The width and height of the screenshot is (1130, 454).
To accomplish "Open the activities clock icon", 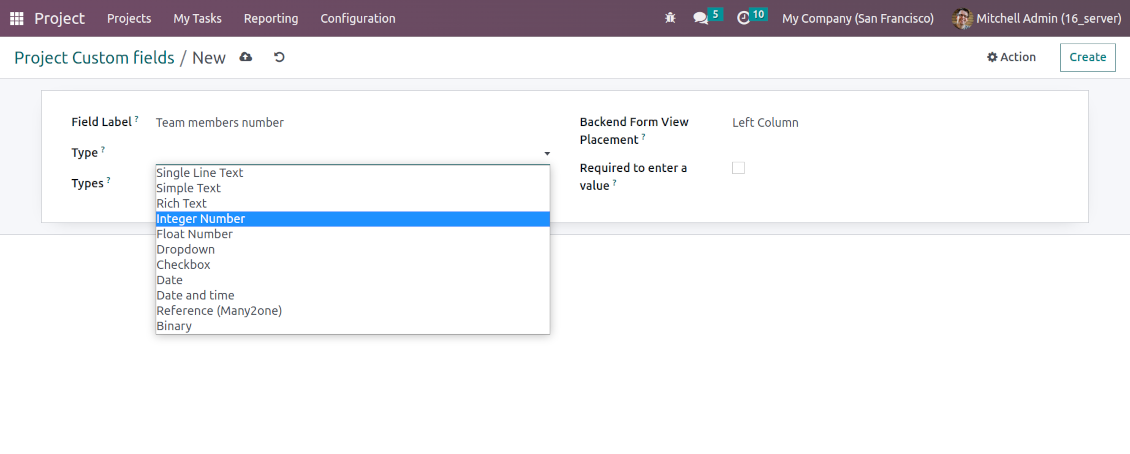I will pos(743,18).
